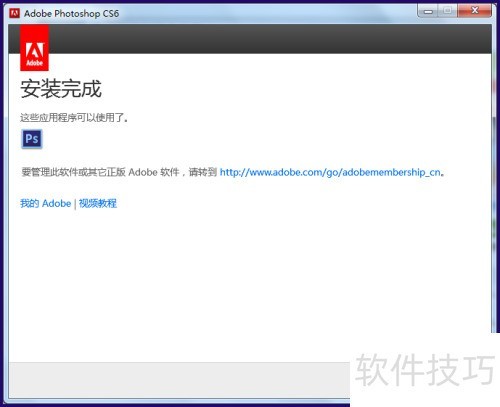Open the adobemembership_cn URL link
This screenshot has height=407, width=500.
point(330,172)
